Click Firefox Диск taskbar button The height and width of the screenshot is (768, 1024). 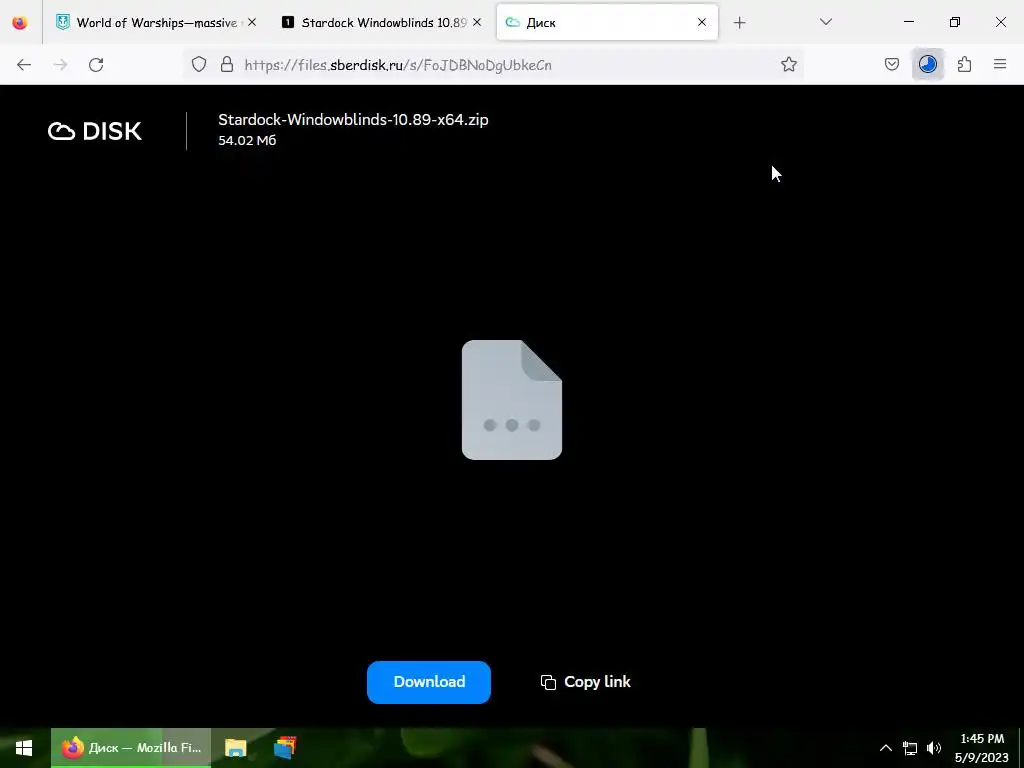[131, 748]
